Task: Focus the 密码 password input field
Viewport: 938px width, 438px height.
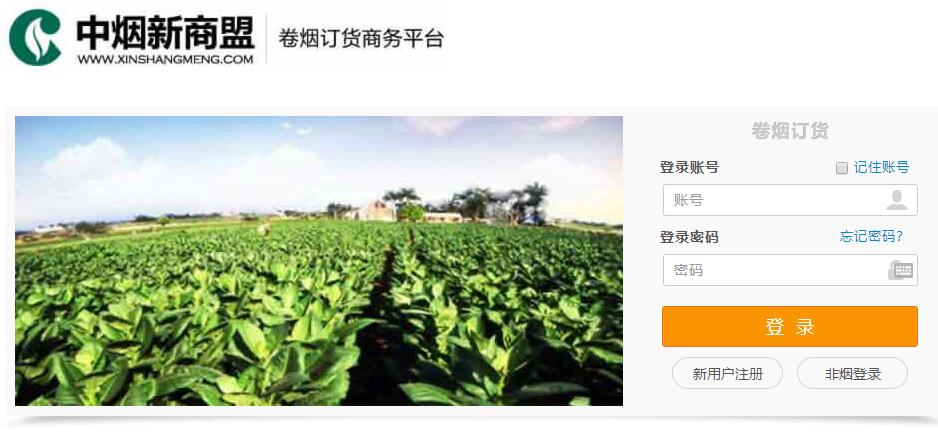Action: pos(790,270)
